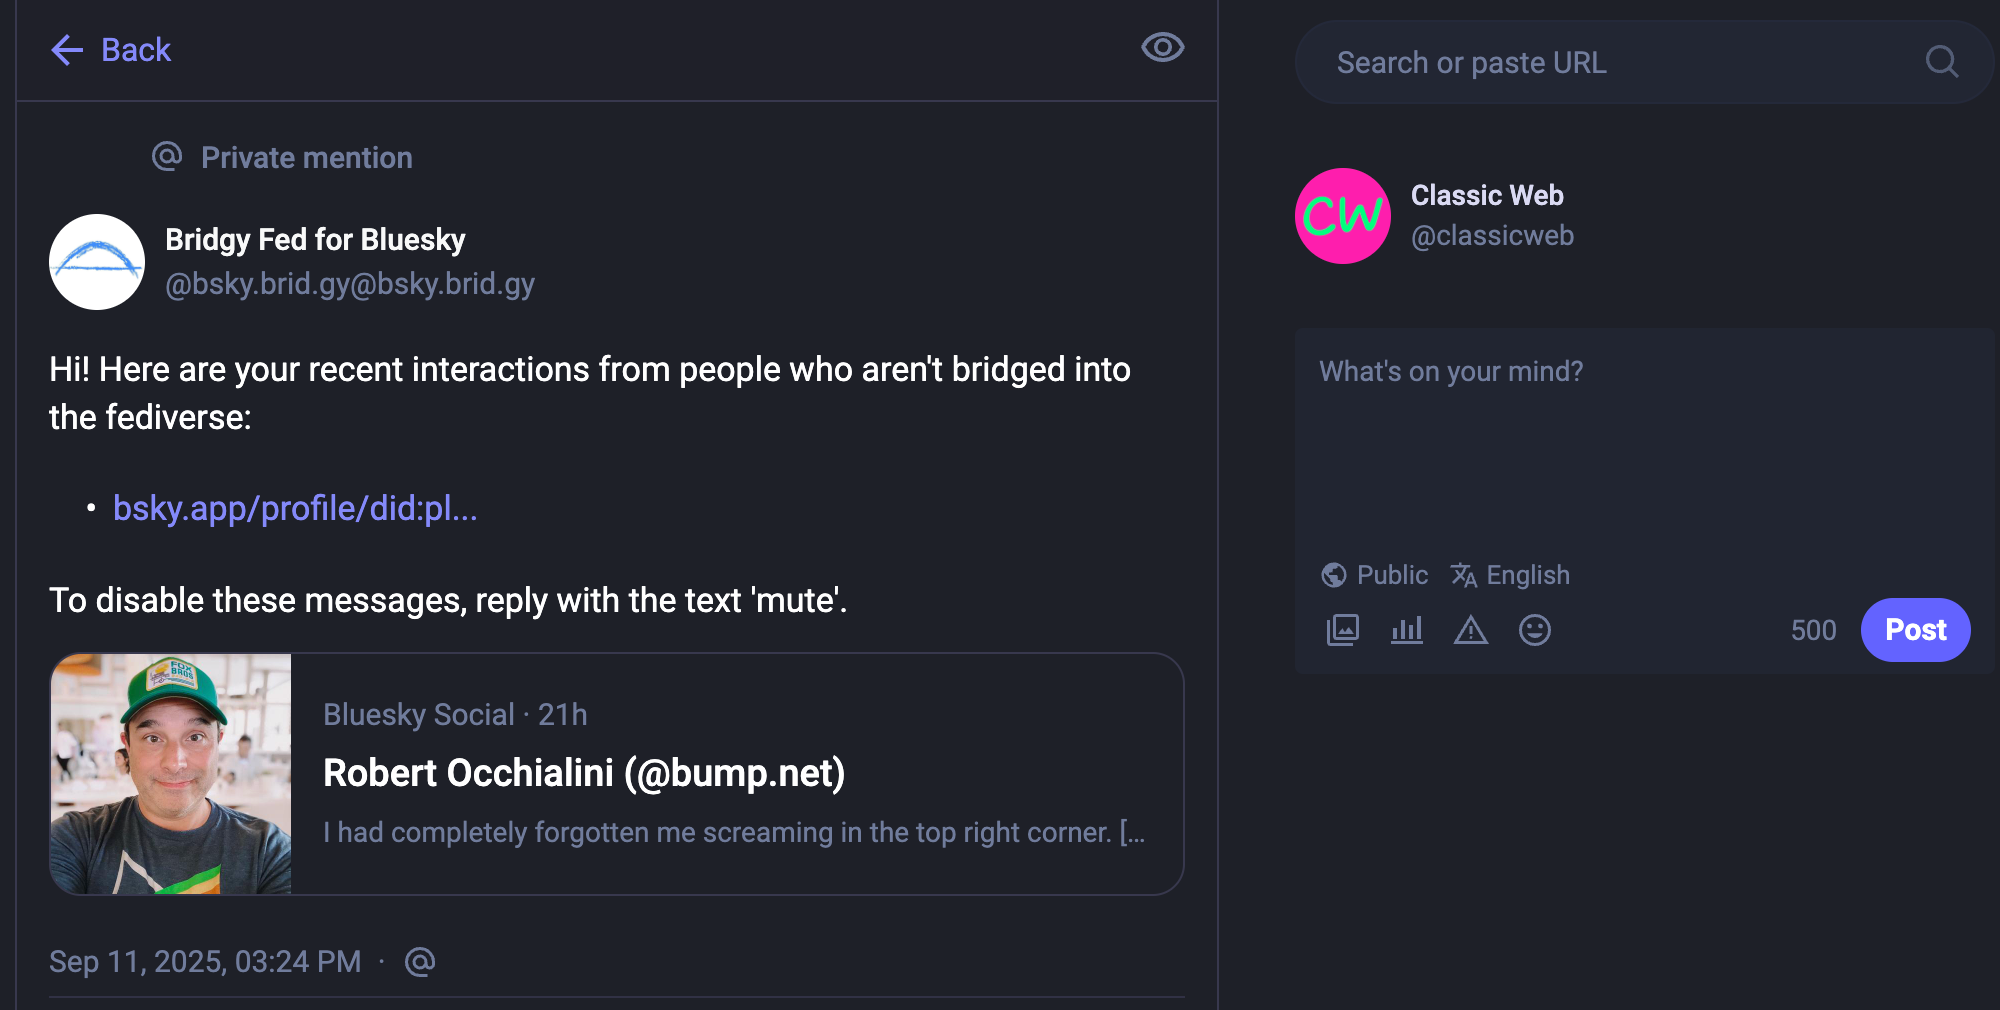The width and height of the screenshot is (2000, 1010).
Task: Click the Sep 11, 2025 timestamp
Action: [205, 962]
